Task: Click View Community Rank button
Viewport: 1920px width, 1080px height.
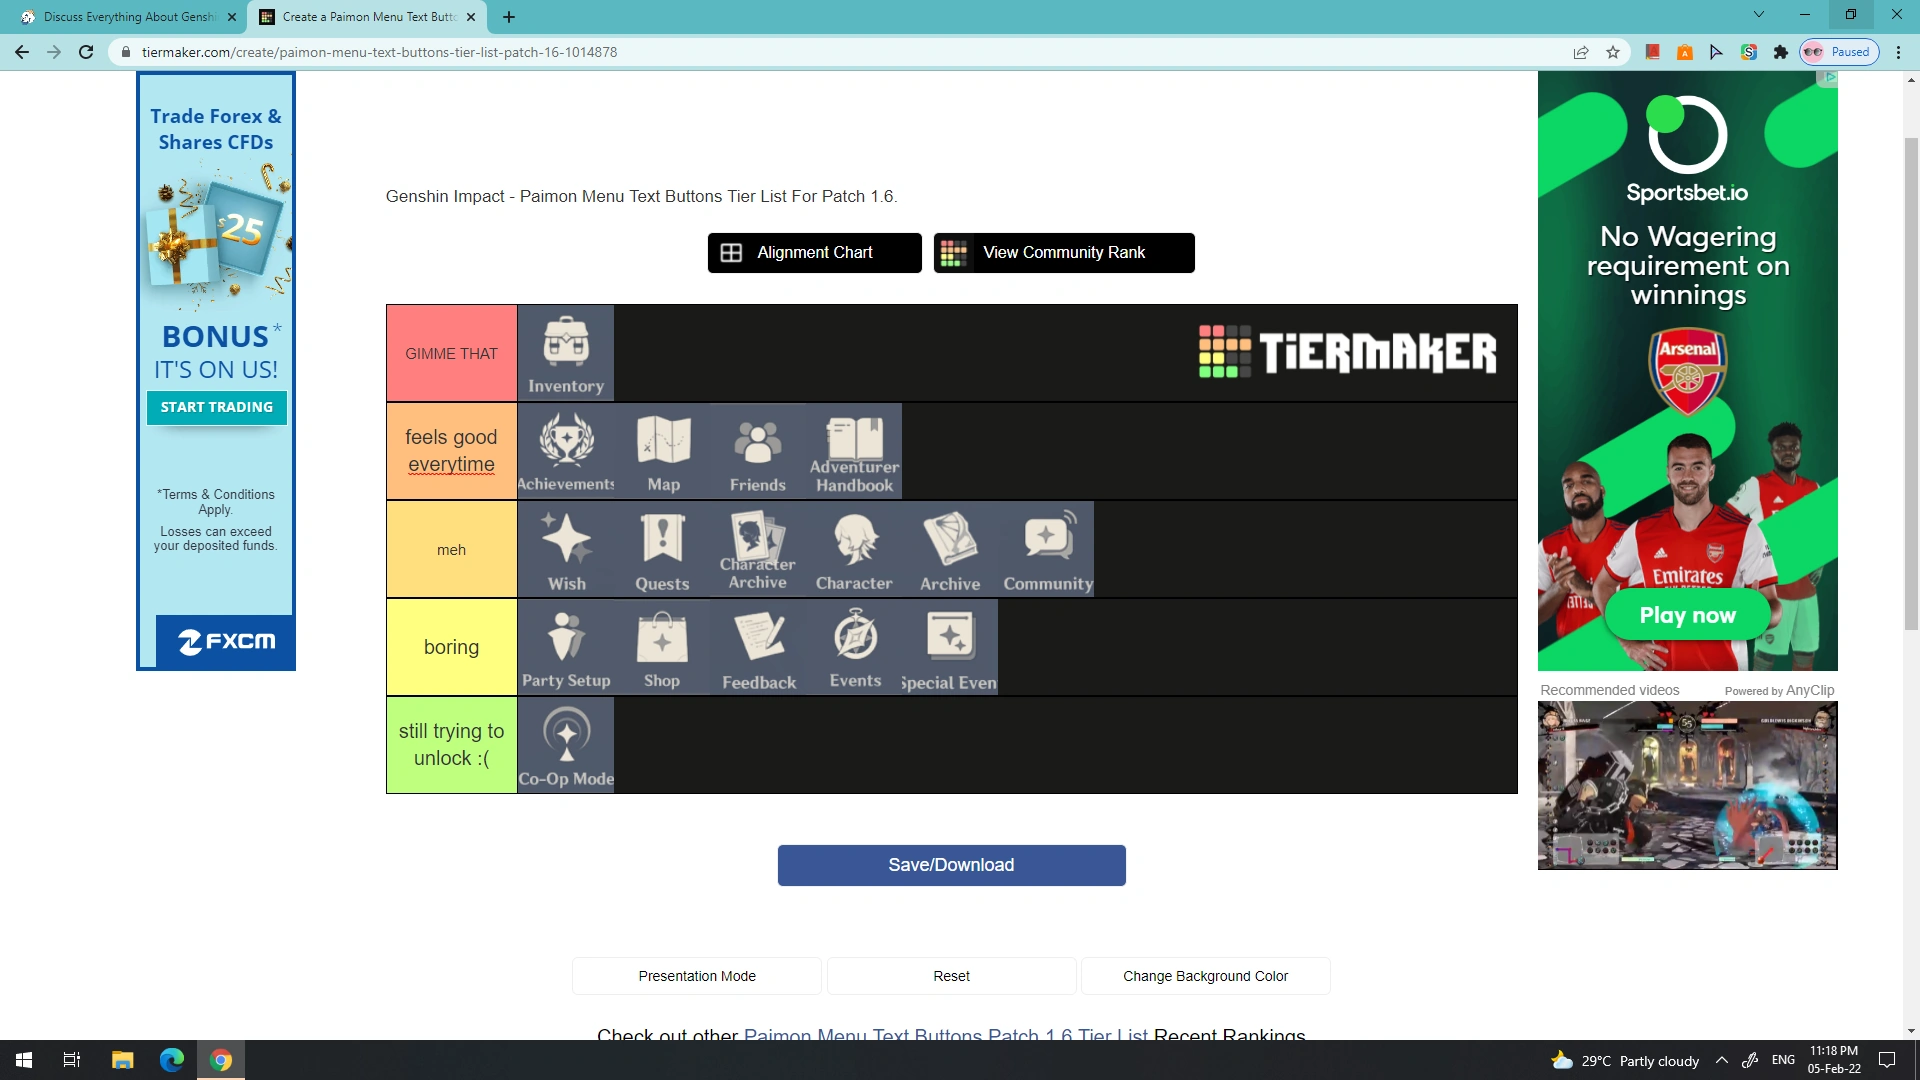Action: click(x=1063, y=253)
